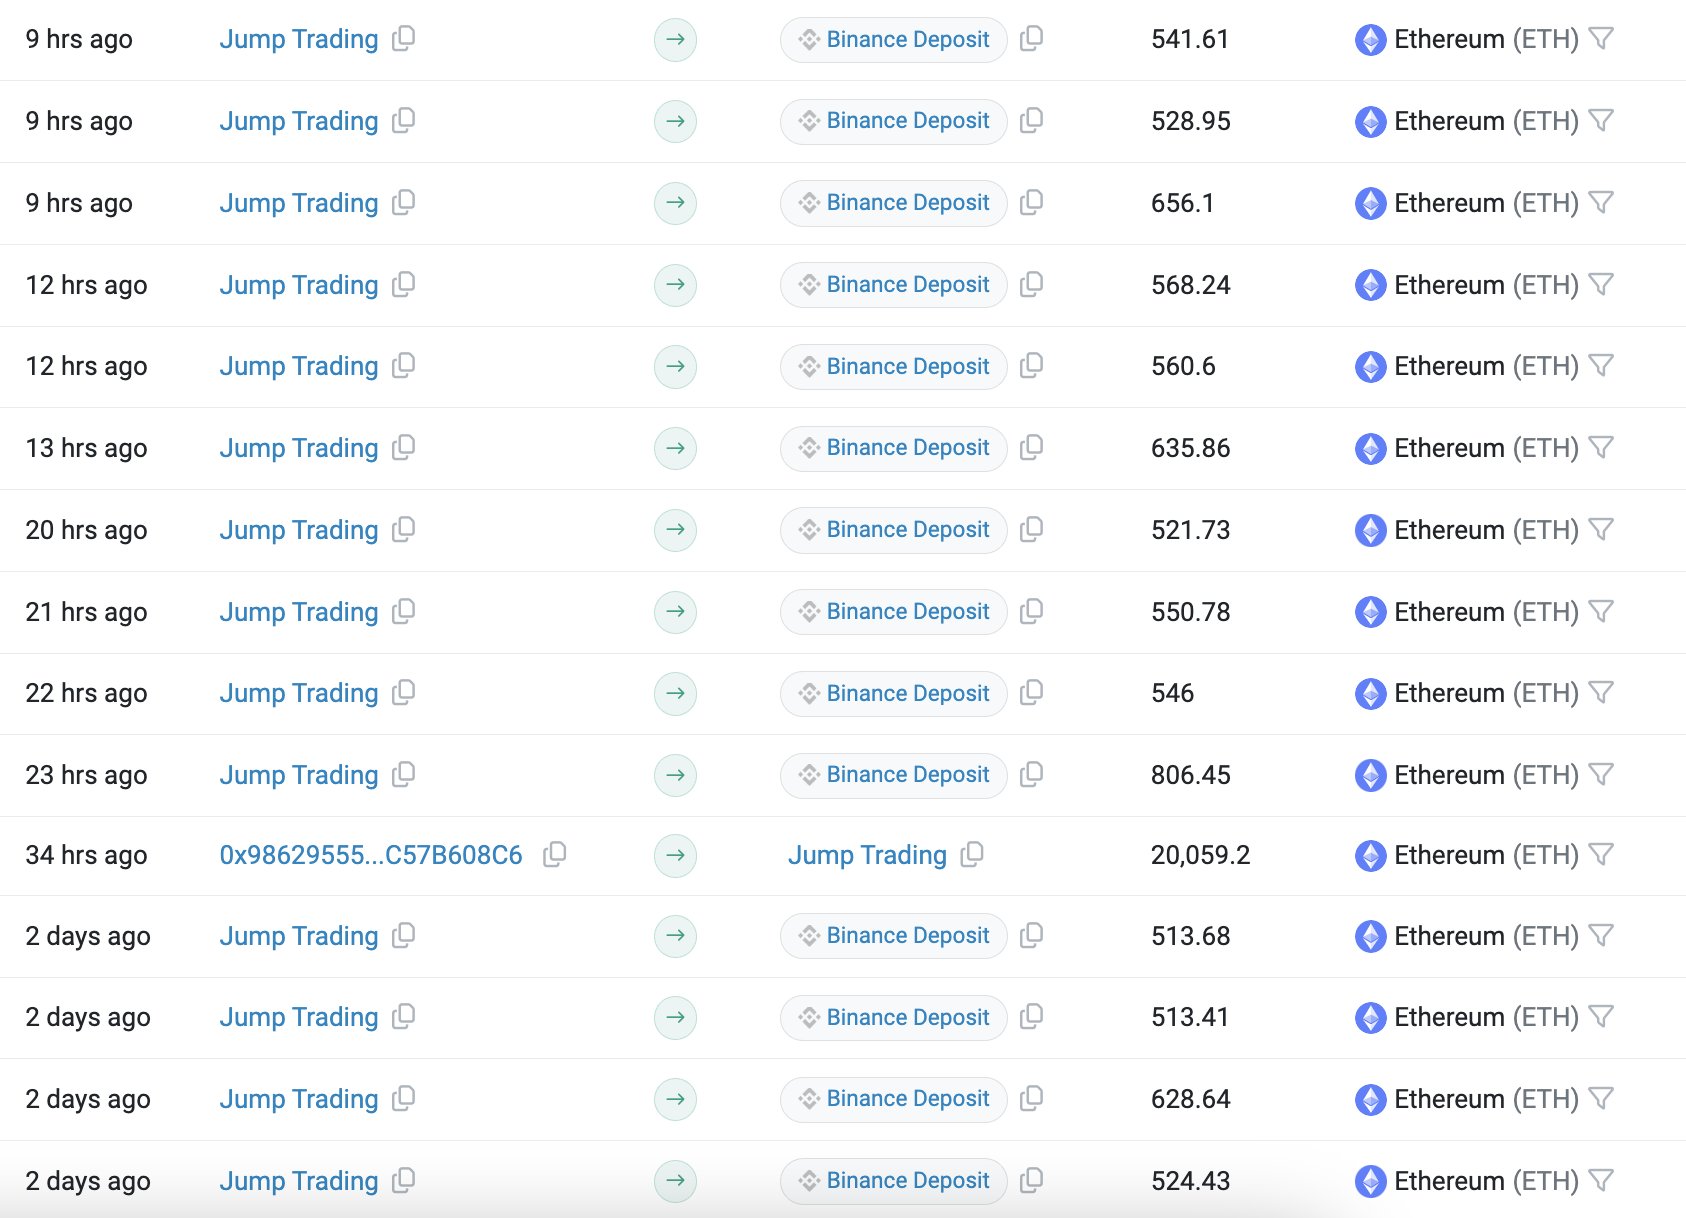Select the 806.45 amount value

[x=1191, y=775]
